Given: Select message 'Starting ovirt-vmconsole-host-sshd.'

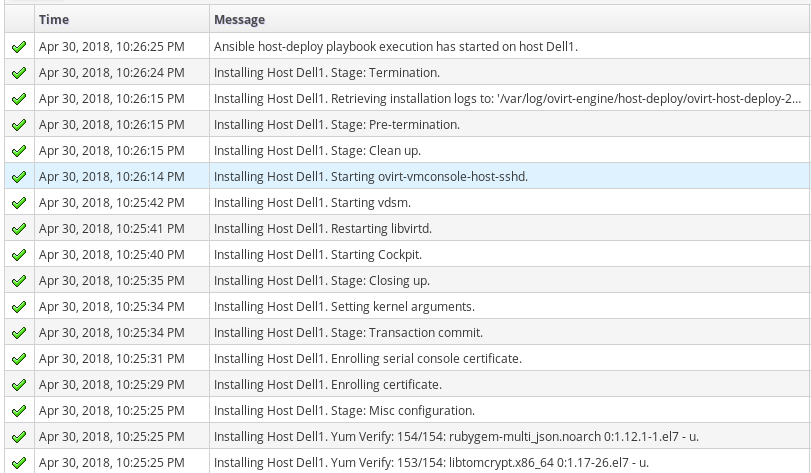Looking at the screenshot, I should click(371, 177).
